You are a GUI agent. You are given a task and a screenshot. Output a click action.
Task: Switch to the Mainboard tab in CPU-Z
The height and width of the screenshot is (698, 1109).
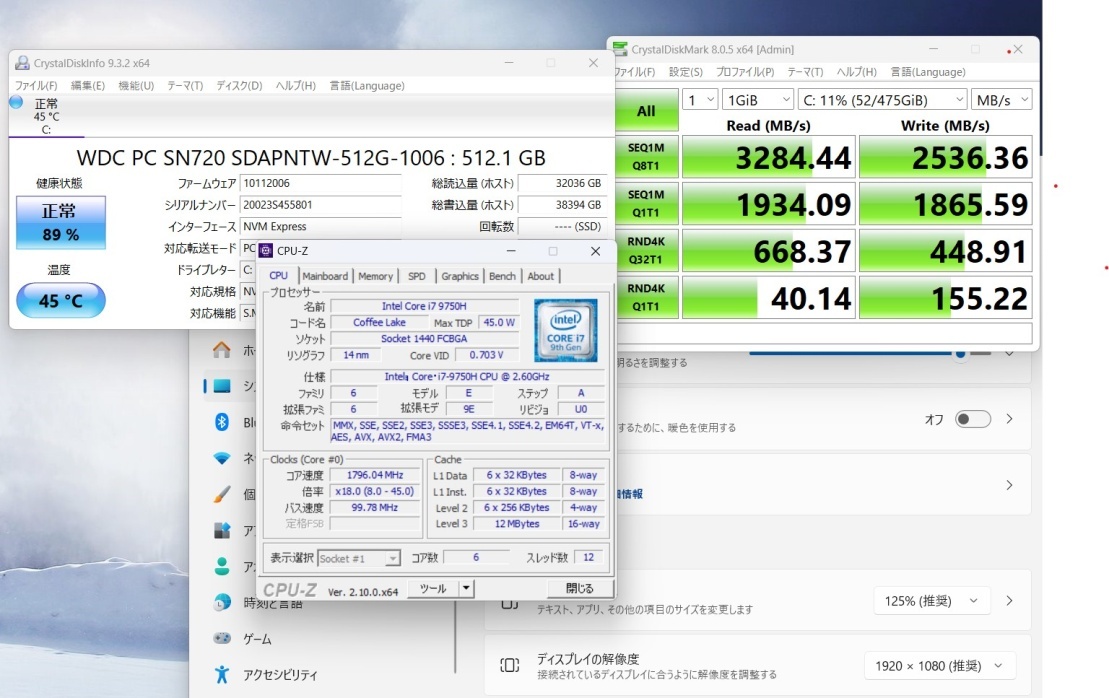click(325, 276)
